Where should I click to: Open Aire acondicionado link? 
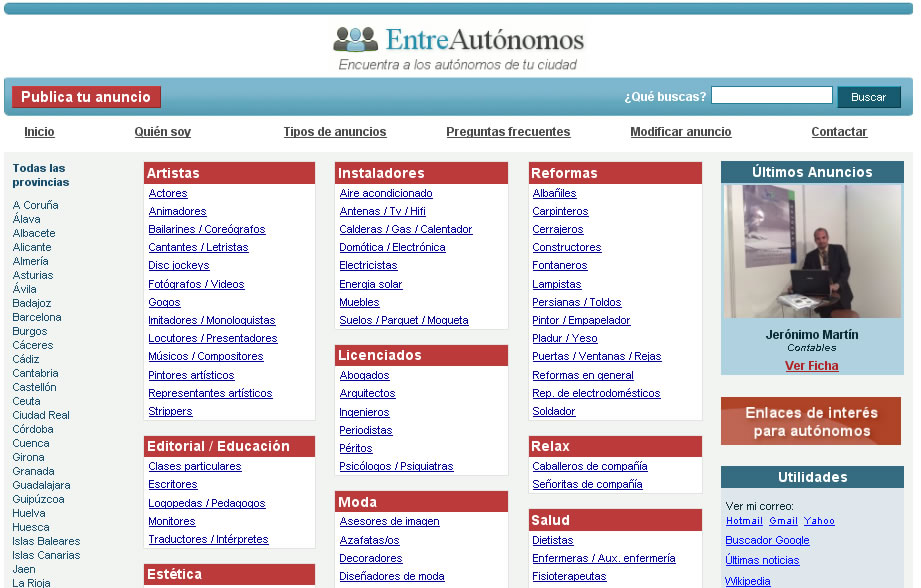[x=386, y=193]
